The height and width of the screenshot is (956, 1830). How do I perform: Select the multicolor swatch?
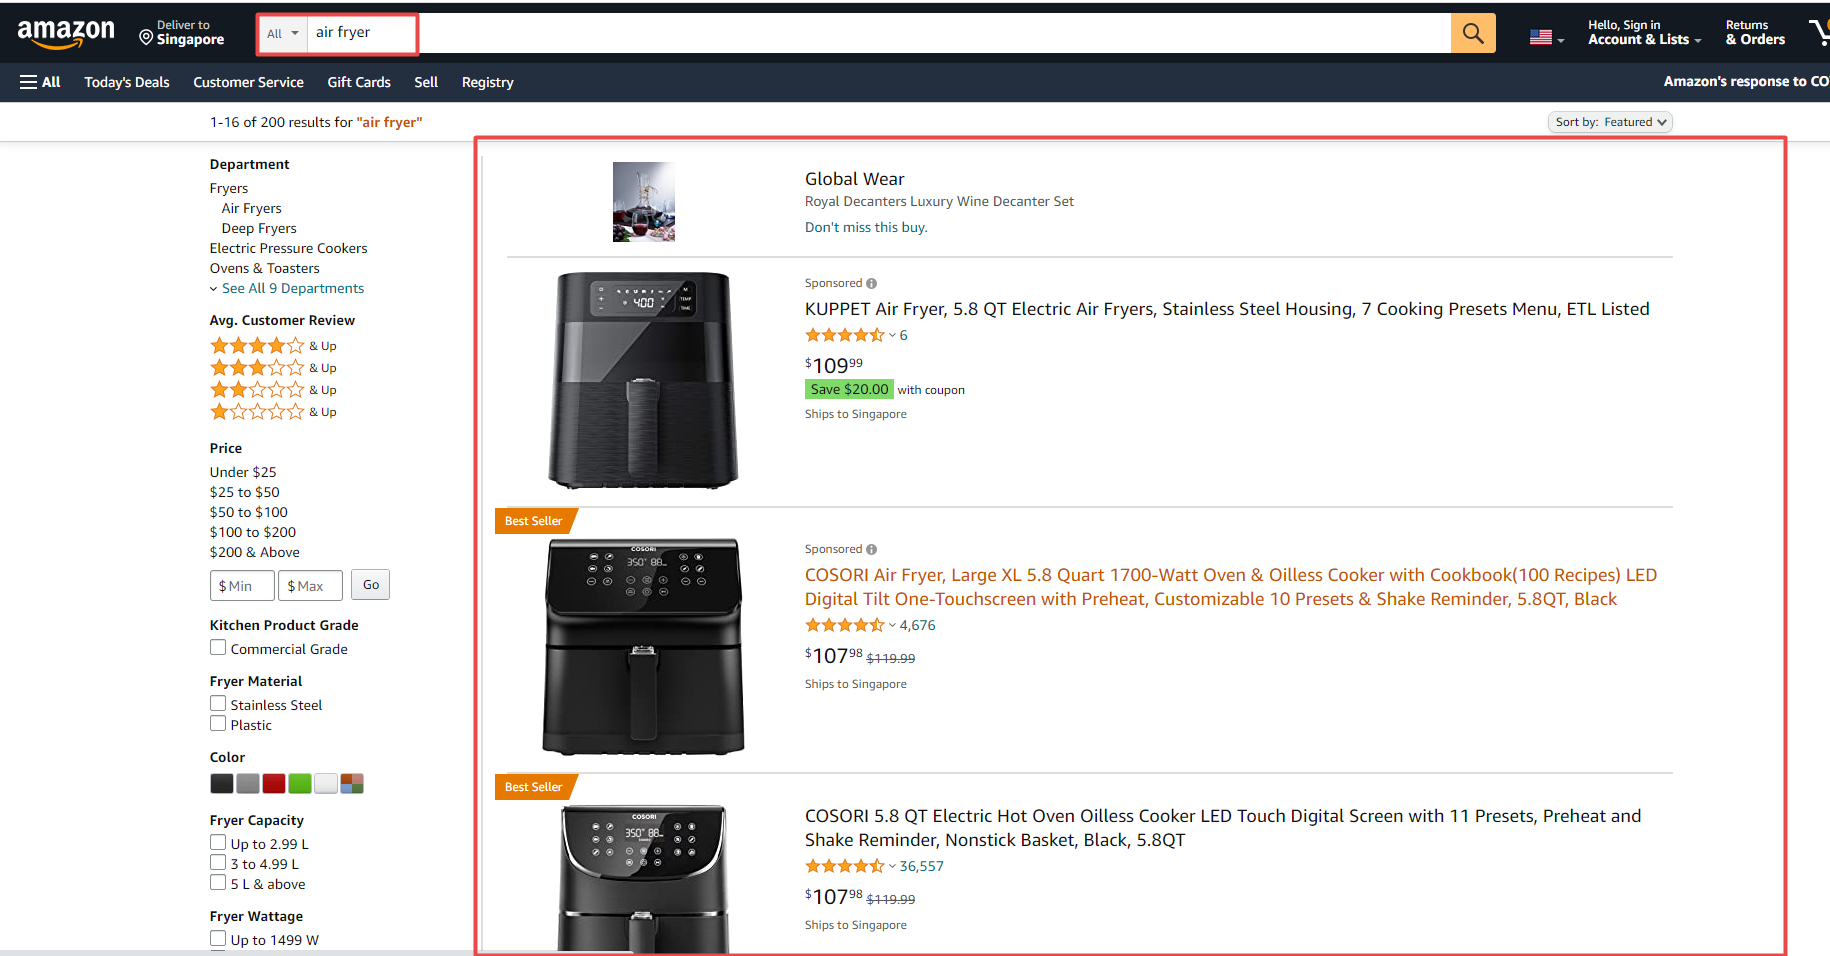352,783
